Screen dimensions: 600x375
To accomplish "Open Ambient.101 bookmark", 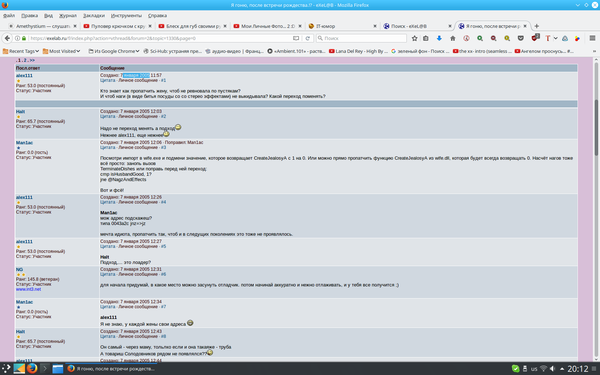I will click(x=297, y=51).
